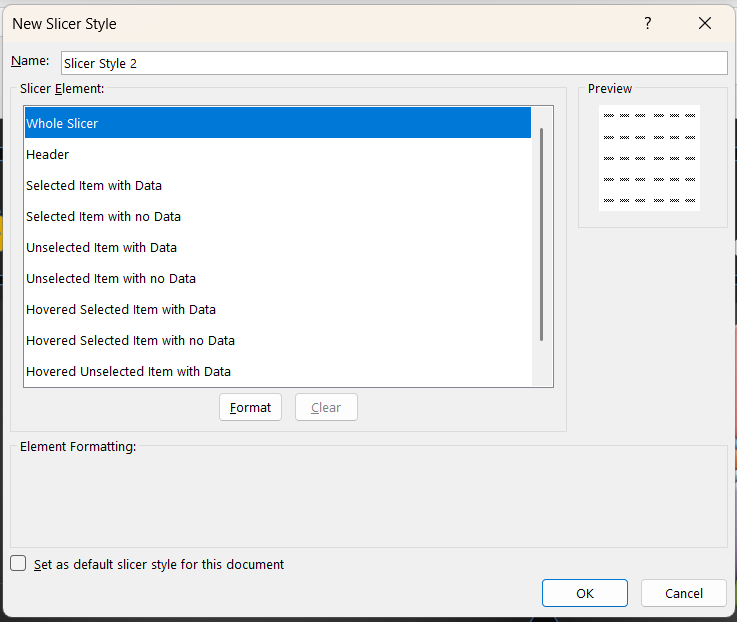The width and height of the screenshot is (737, 622).
Task: Click the Name text field
Action: (x=394, y=63)
